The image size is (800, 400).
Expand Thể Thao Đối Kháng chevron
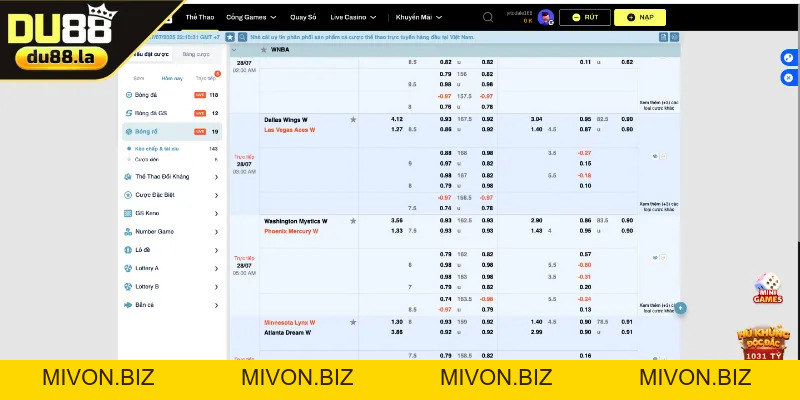pyautogui.click(x=216, y=177)
